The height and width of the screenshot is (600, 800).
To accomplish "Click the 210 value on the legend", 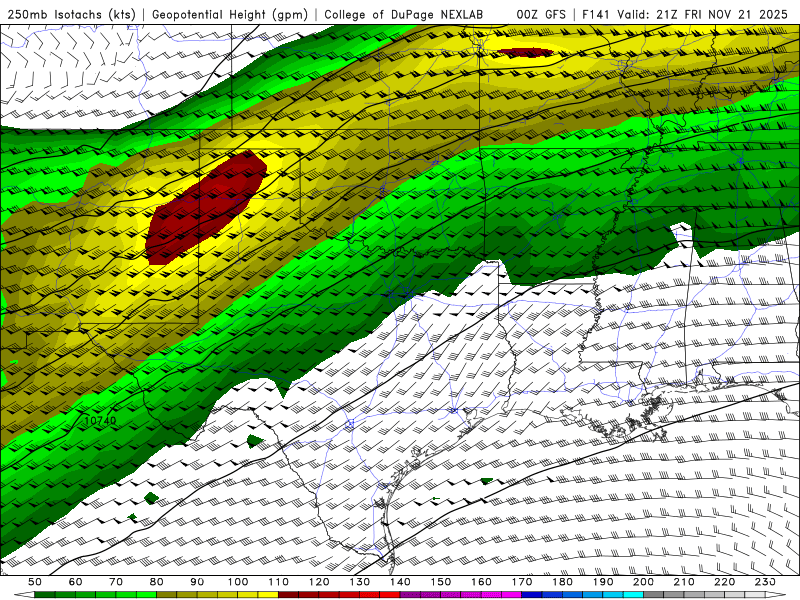I will click(x=685, y=582).
